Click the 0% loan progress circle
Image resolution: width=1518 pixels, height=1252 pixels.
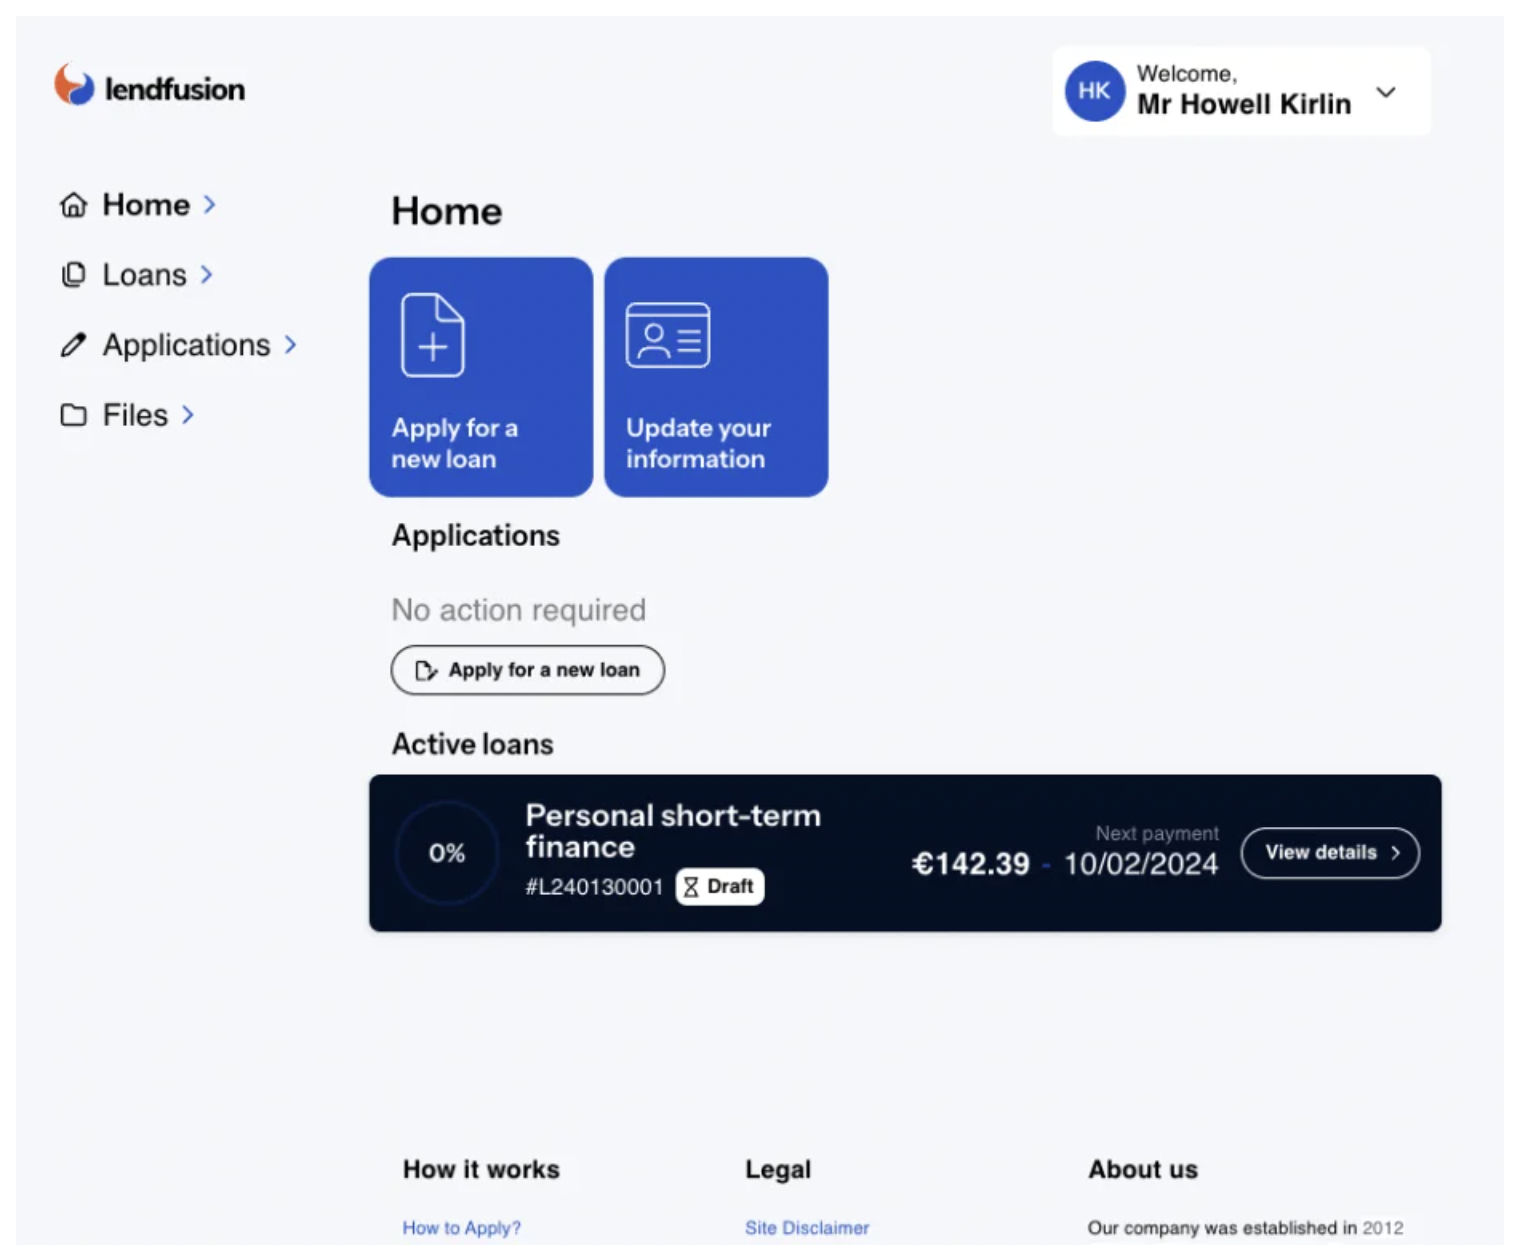pyautogui.click(x=447, y=853)
